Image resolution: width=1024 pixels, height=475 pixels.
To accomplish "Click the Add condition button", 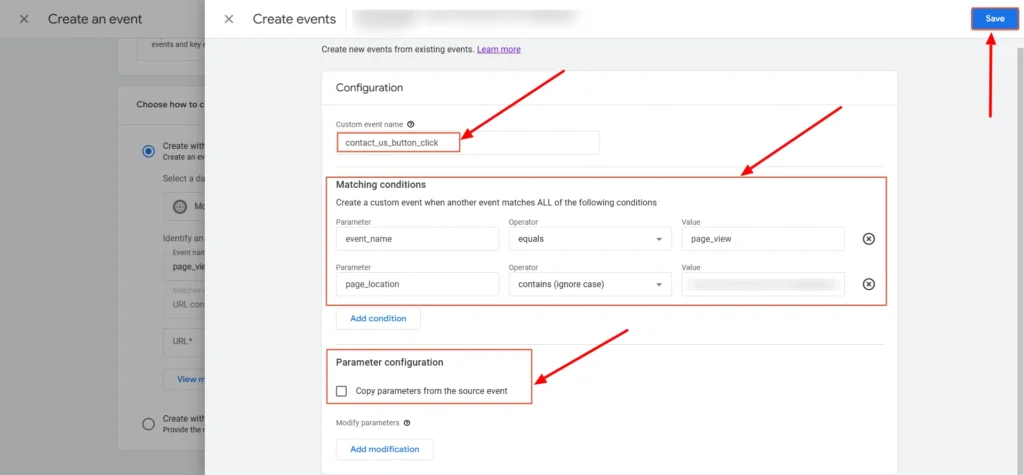I will click(378, 318).
